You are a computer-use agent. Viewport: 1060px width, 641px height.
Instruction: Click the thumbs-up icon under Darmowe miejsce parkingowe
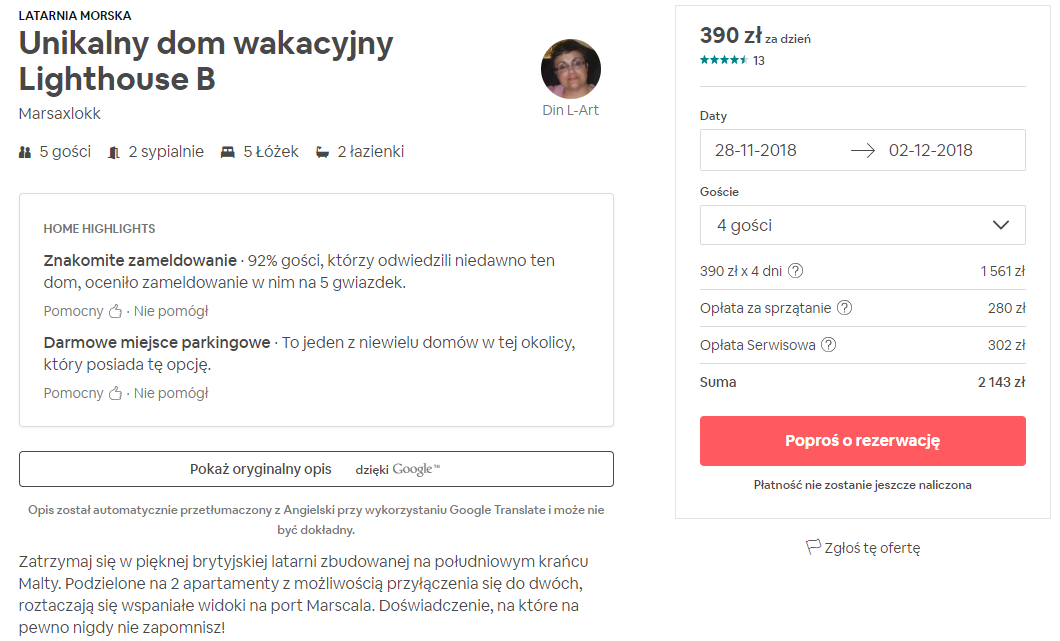[116, 393]
